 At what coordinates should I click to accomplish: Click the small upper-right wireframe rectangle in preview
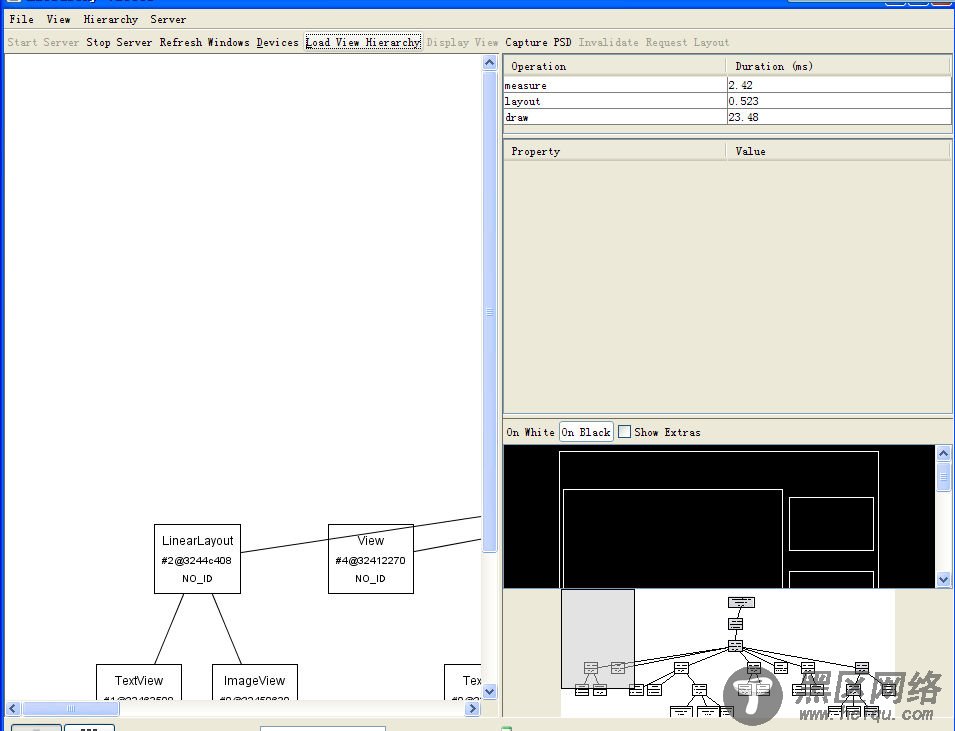point(831,524)
